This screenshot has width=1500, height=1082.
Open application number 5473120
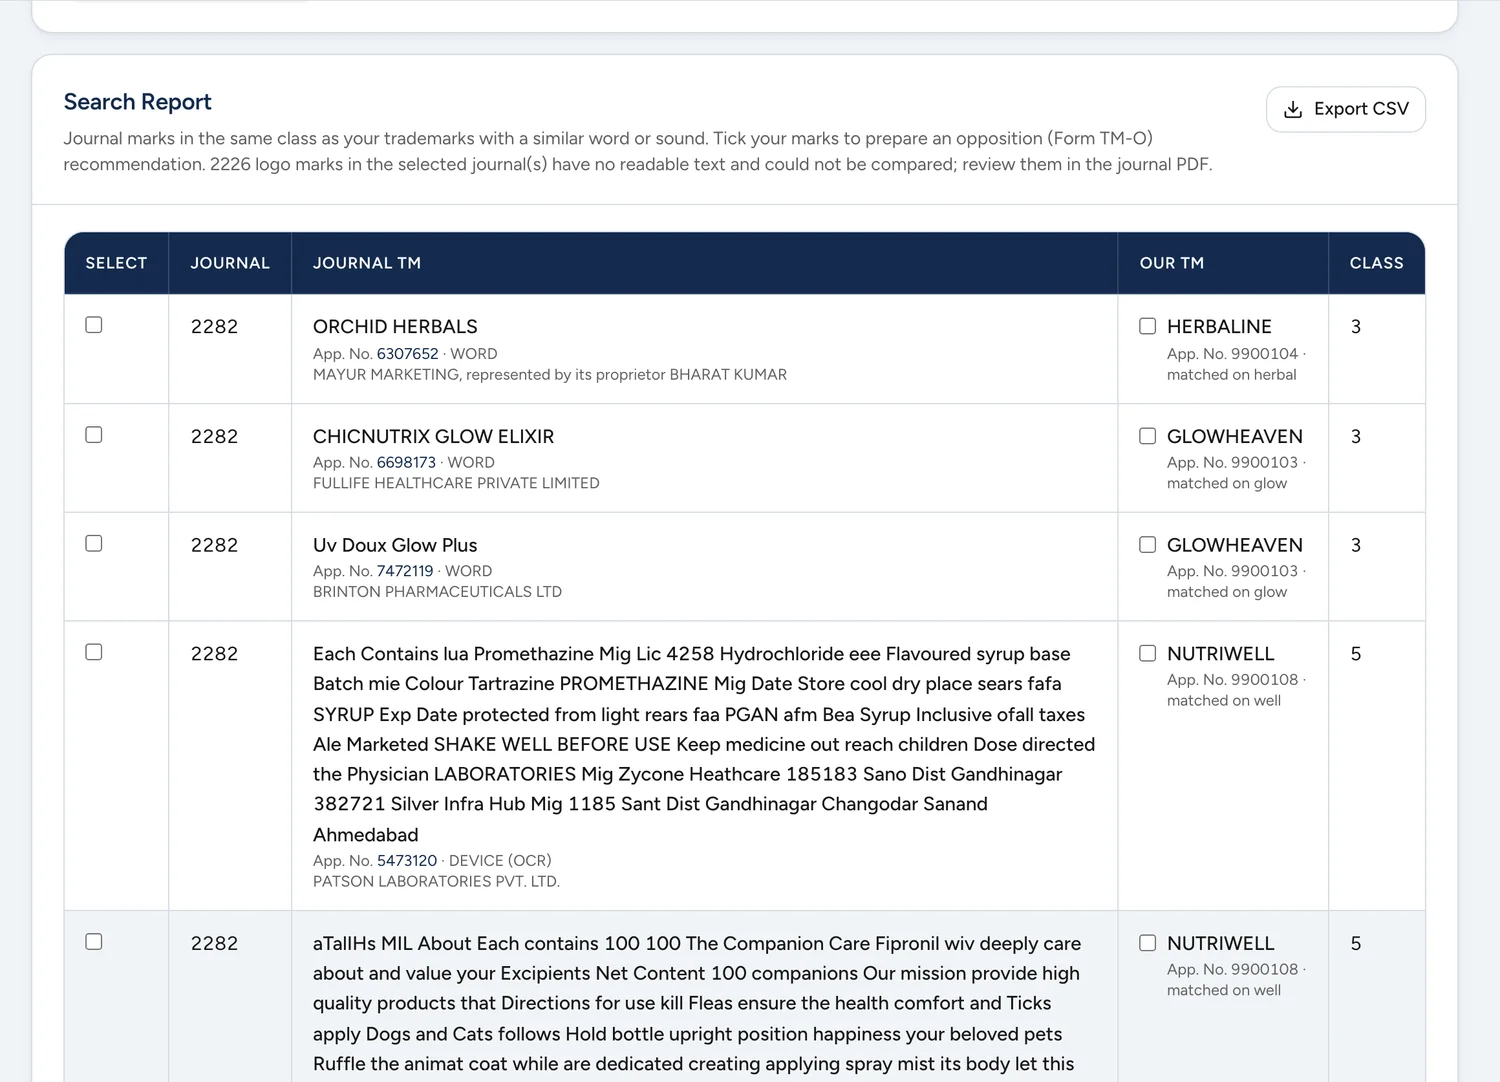(407, 861)
